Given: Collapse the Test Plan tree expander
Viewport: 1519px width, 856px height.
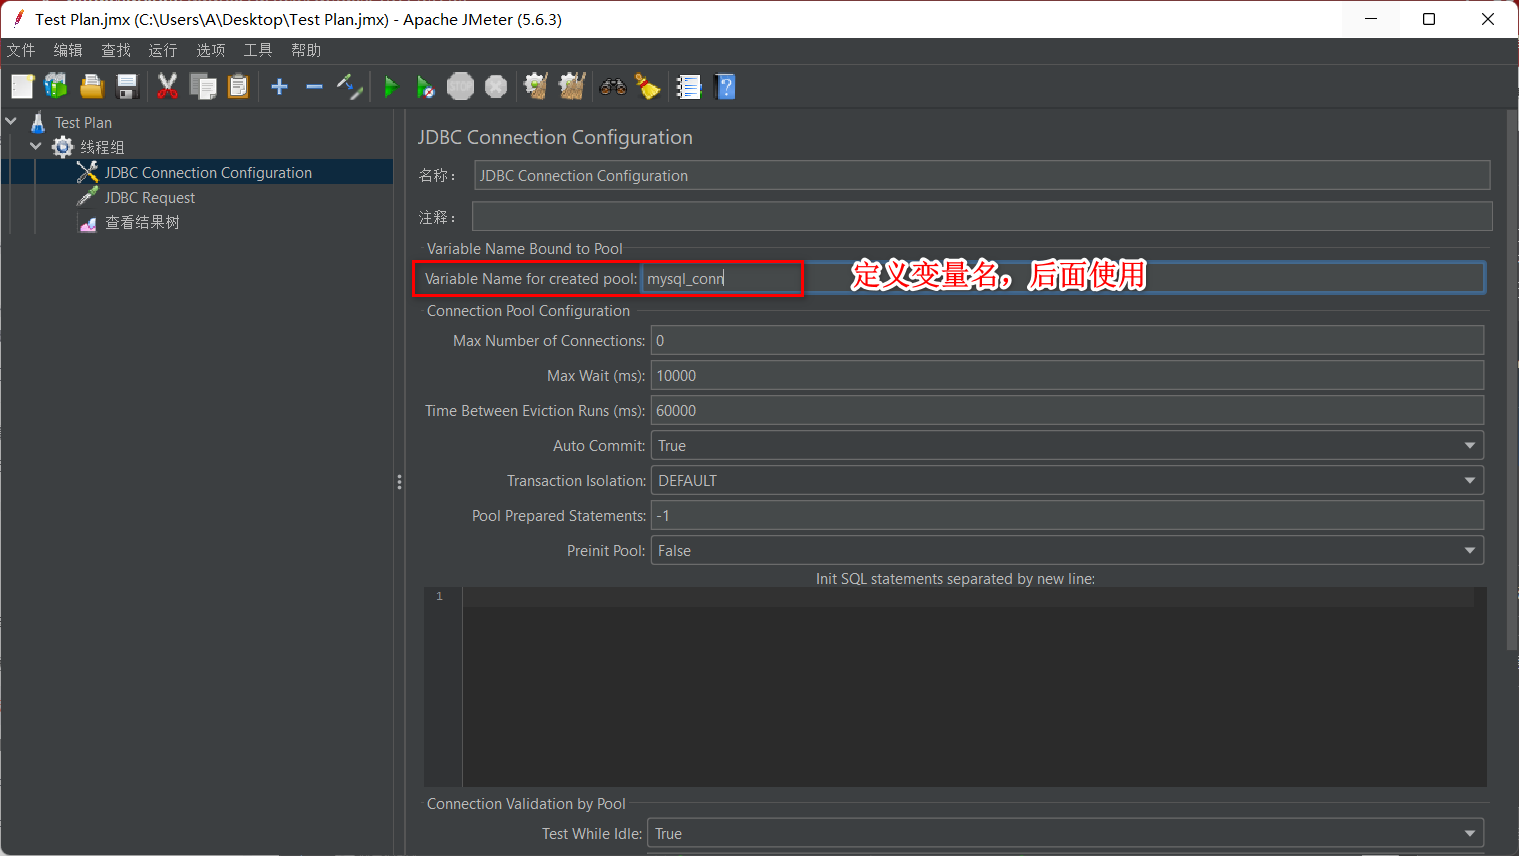Looking at the screenshot, I should point(11,121).
